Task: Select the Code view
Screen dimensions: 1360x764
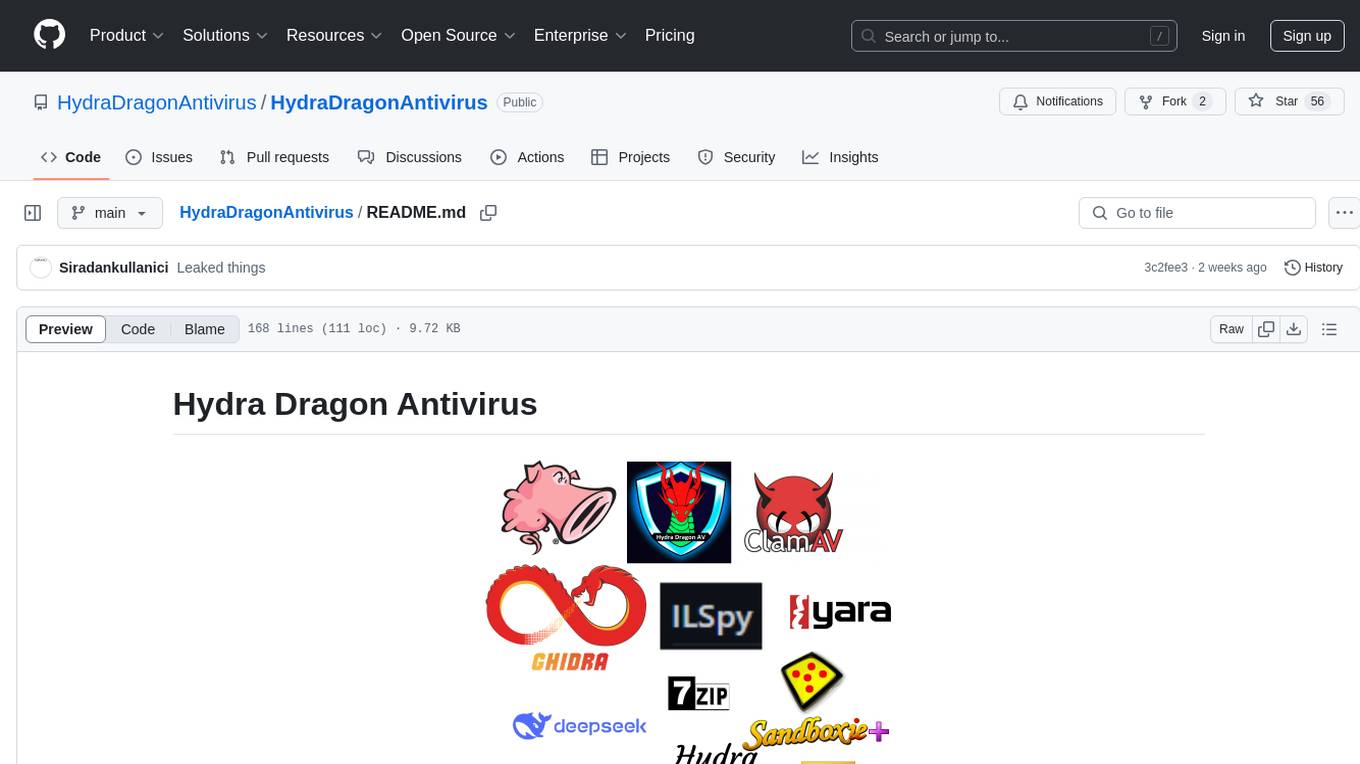Action: [x=138, y=329]
